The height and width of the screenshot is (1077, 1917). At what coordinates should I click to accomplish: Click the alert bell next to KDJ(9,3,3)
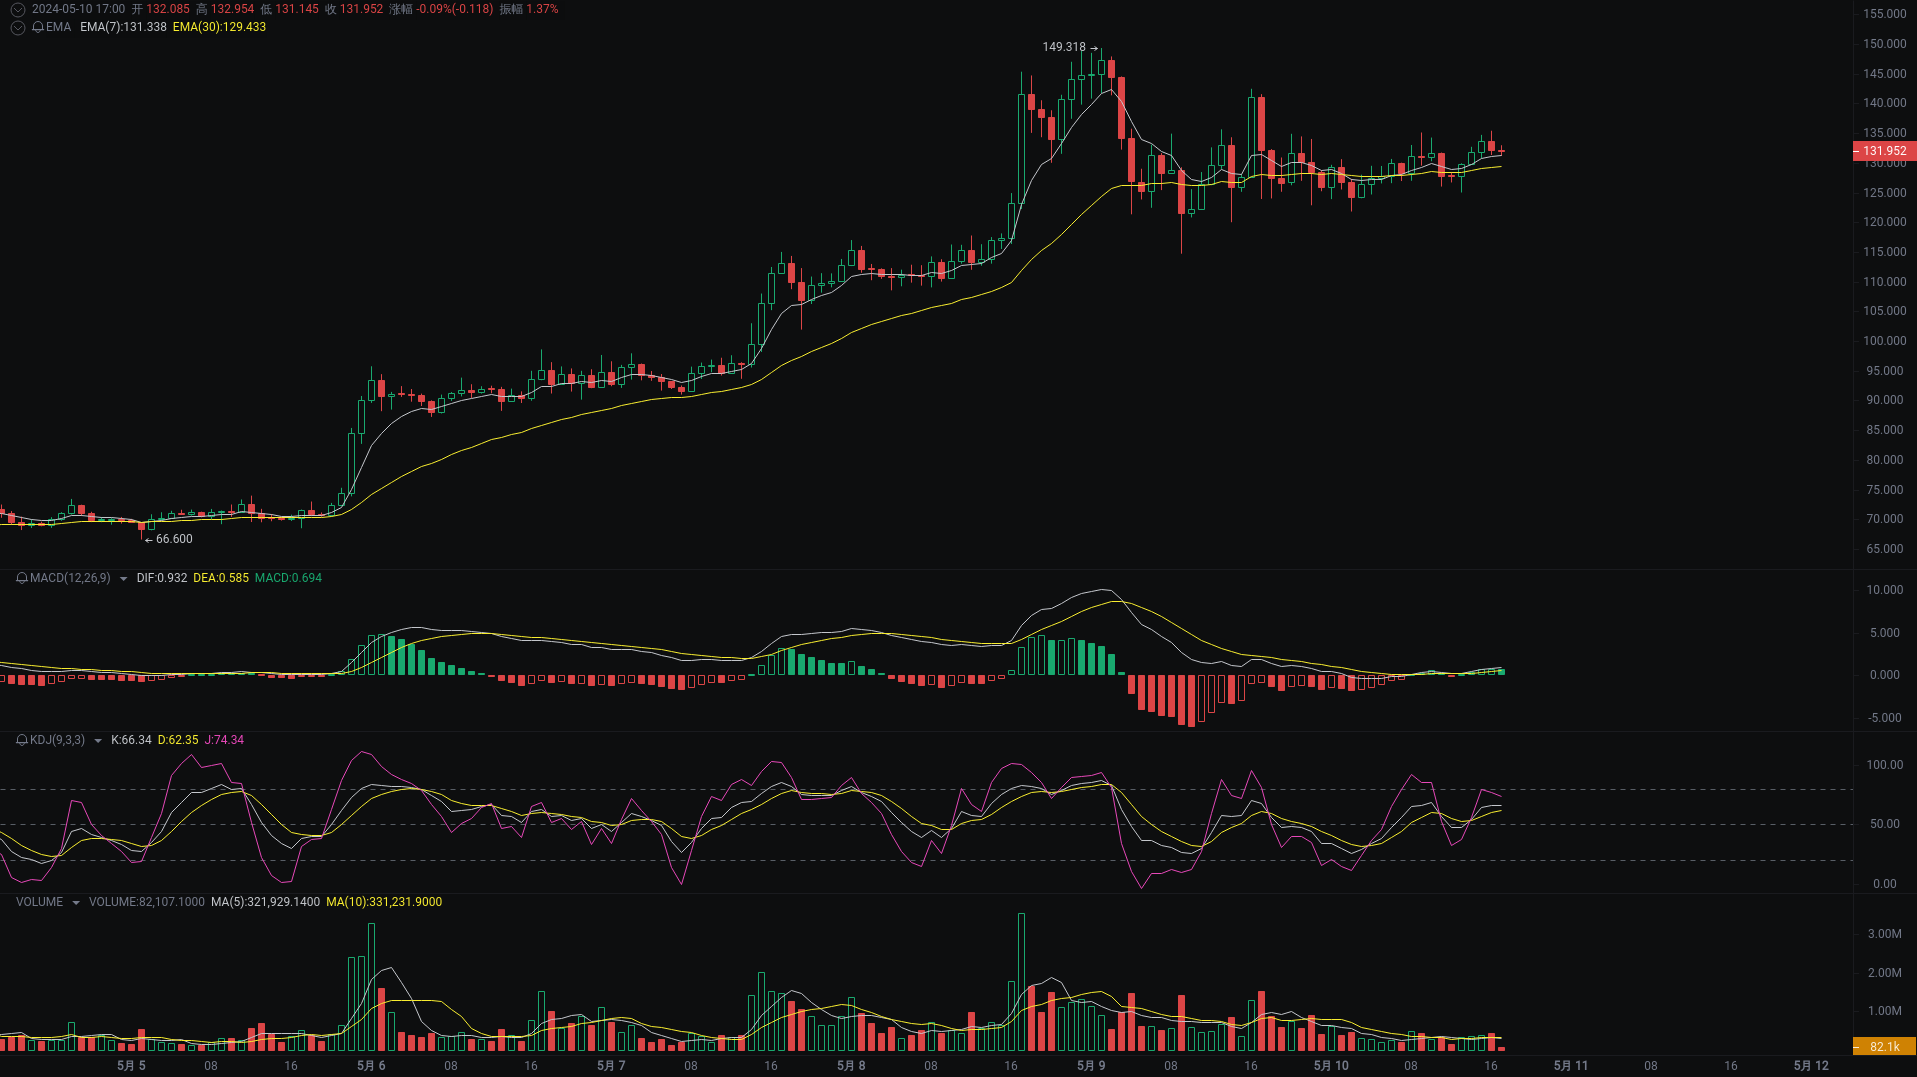pos(20,740)
